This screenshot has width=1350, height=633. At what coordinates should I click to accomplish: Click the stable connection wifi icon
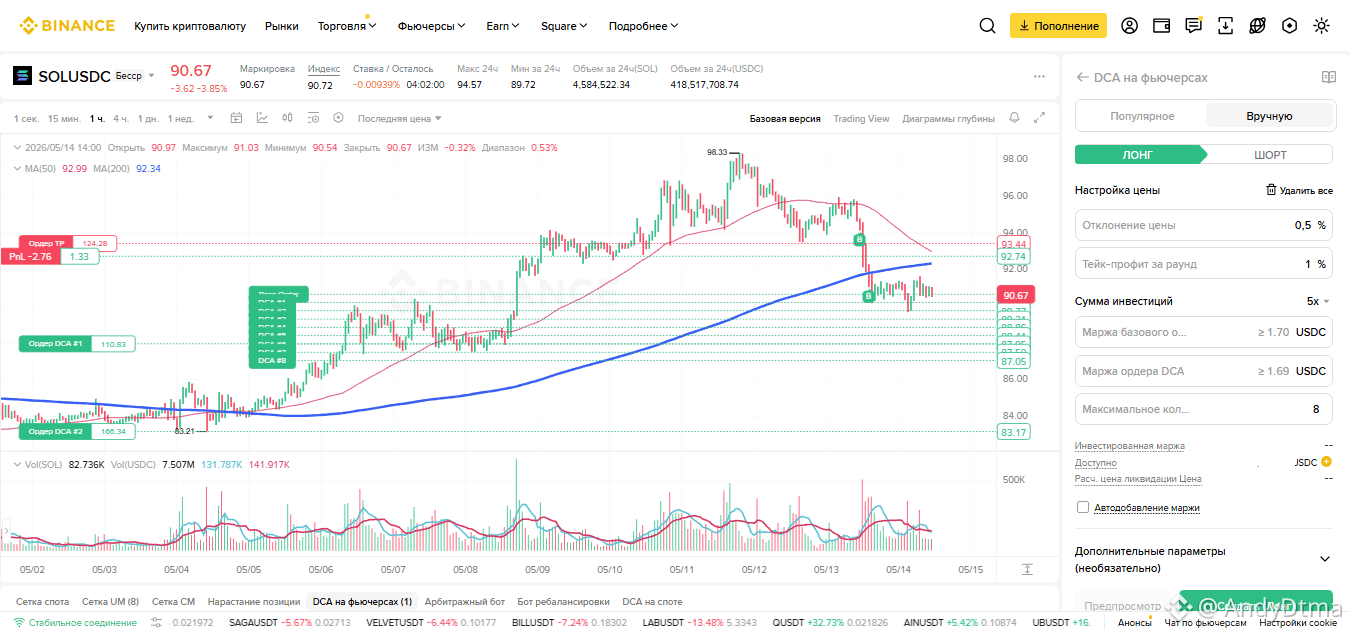[19, 623]
